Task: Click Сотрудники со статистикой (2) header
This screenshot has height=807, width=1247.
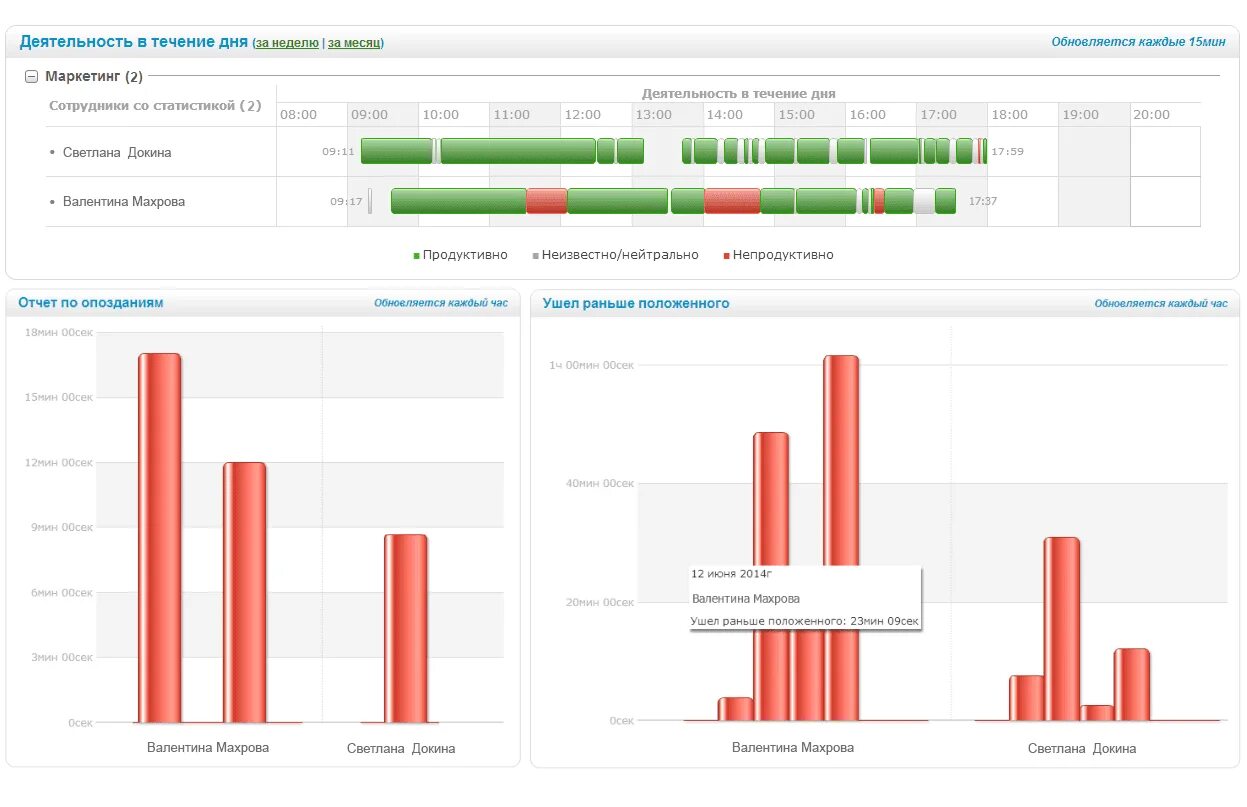Action: coord(155,105)
